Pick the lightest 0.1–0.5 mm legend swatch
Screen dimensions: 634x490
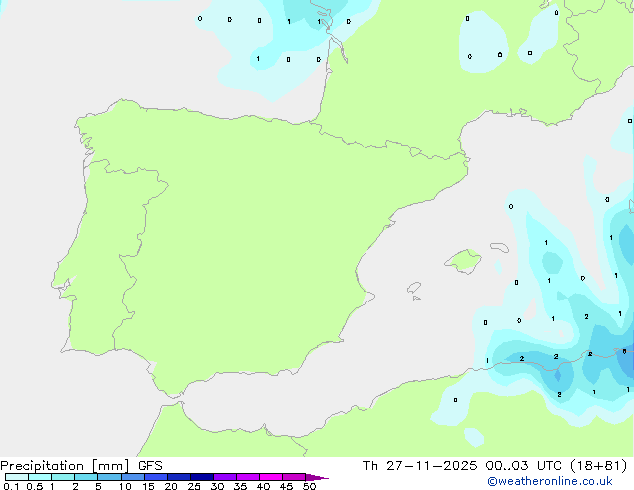tap(17, 477)
